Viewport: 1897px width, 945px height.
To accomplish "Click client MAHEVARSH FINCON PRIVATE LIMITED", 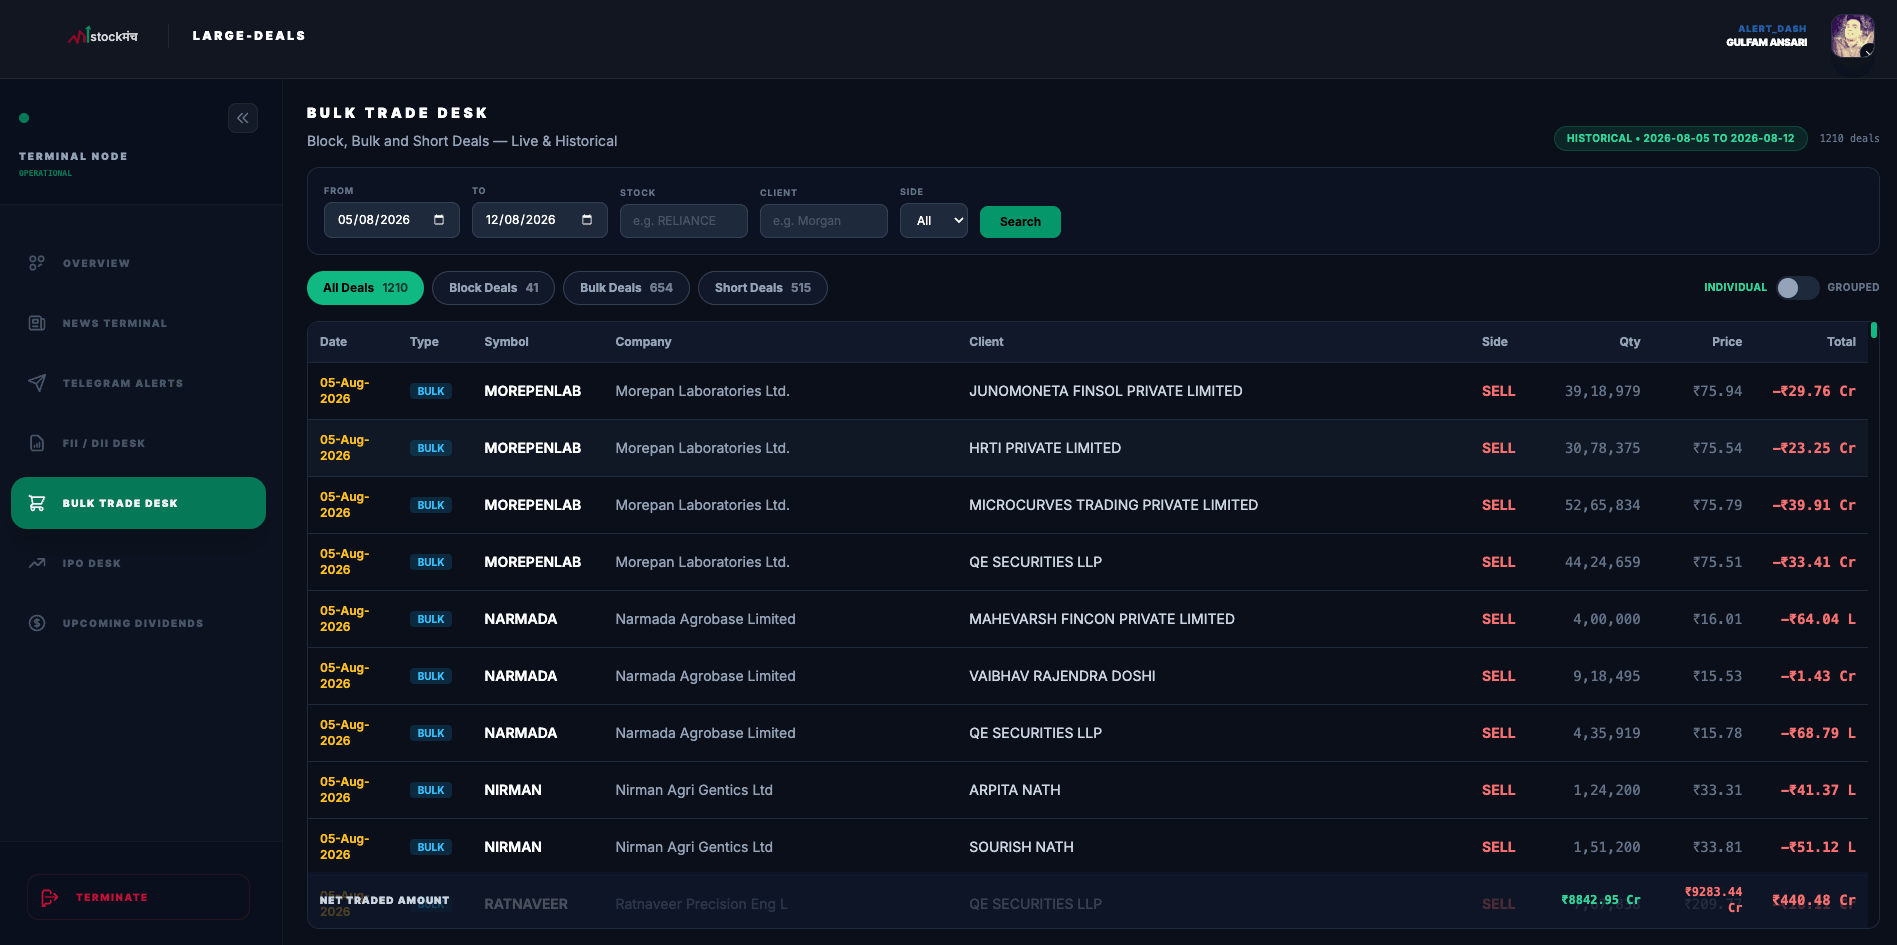I will pyautogui.click(x=1102, y=619).
